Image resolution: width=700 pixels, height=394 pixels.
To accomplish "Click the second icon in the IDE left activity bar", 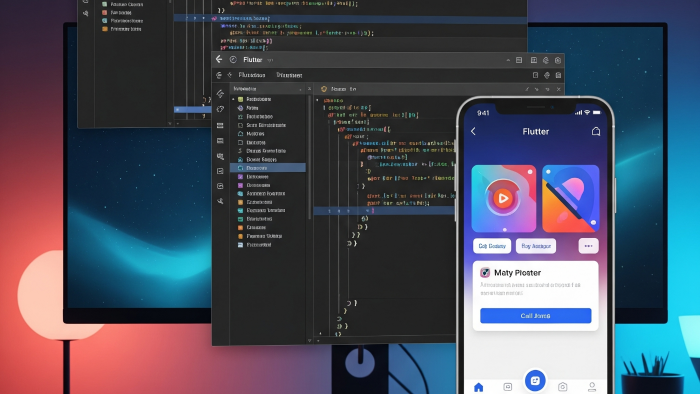I will point(220,109).
